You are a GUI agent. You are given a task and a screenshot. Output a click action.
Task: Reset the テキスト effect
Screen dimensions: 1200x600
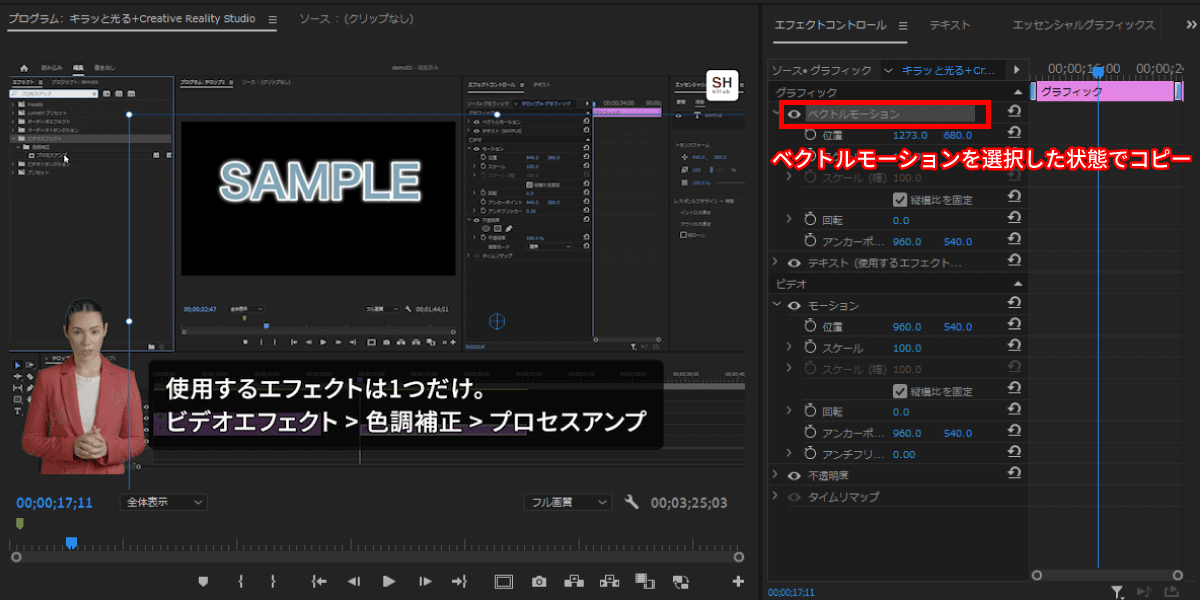pos(1014,262)
